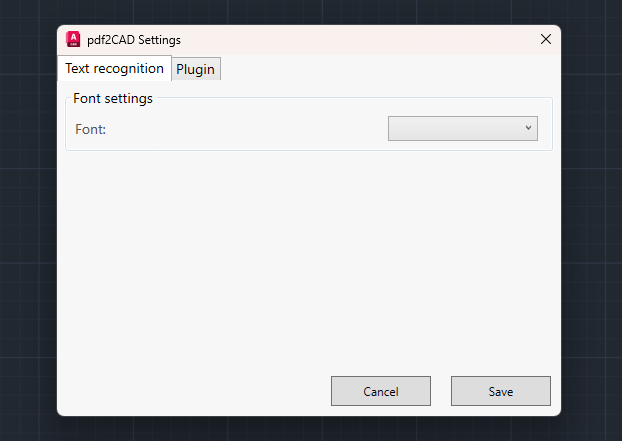Save the pdf2CAD settings

[500, 391]
